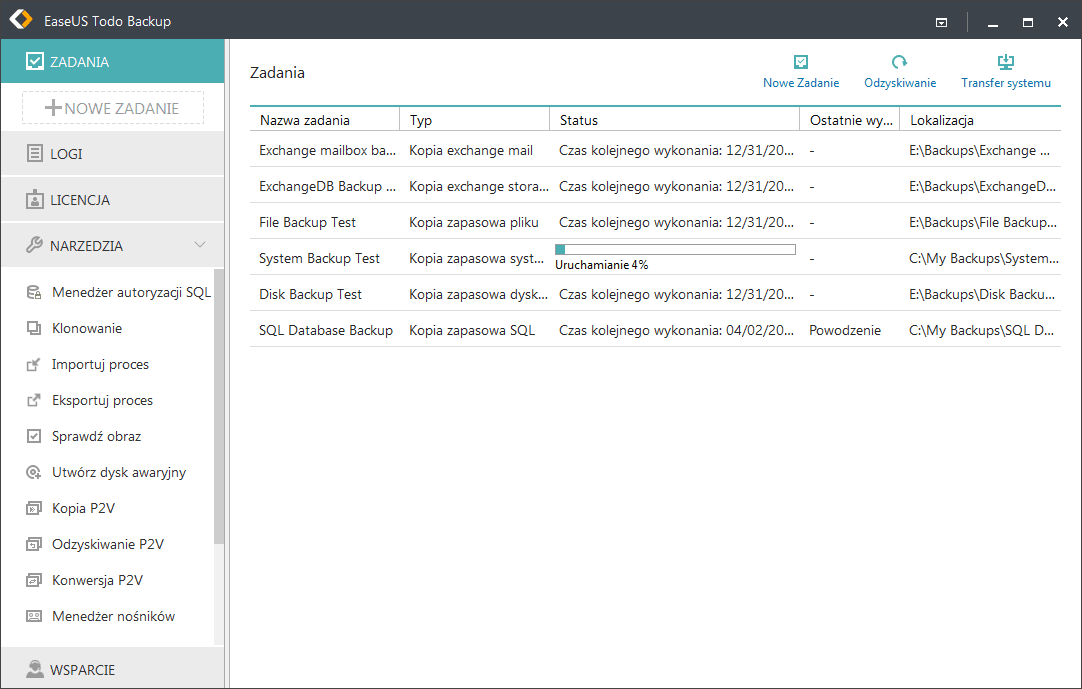Sort by Nazwa zadania column header

305,120
